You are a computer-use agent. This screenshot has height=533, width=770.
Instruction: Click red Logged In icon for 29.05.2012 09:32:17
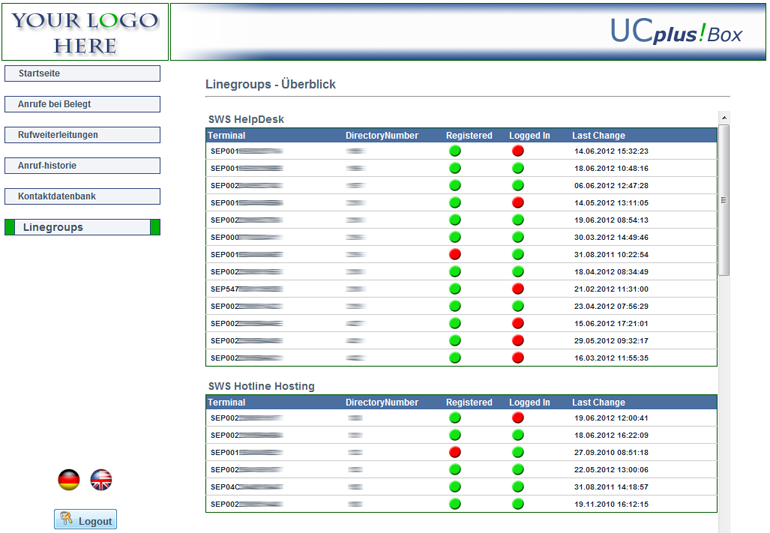(x=518, y=340)
